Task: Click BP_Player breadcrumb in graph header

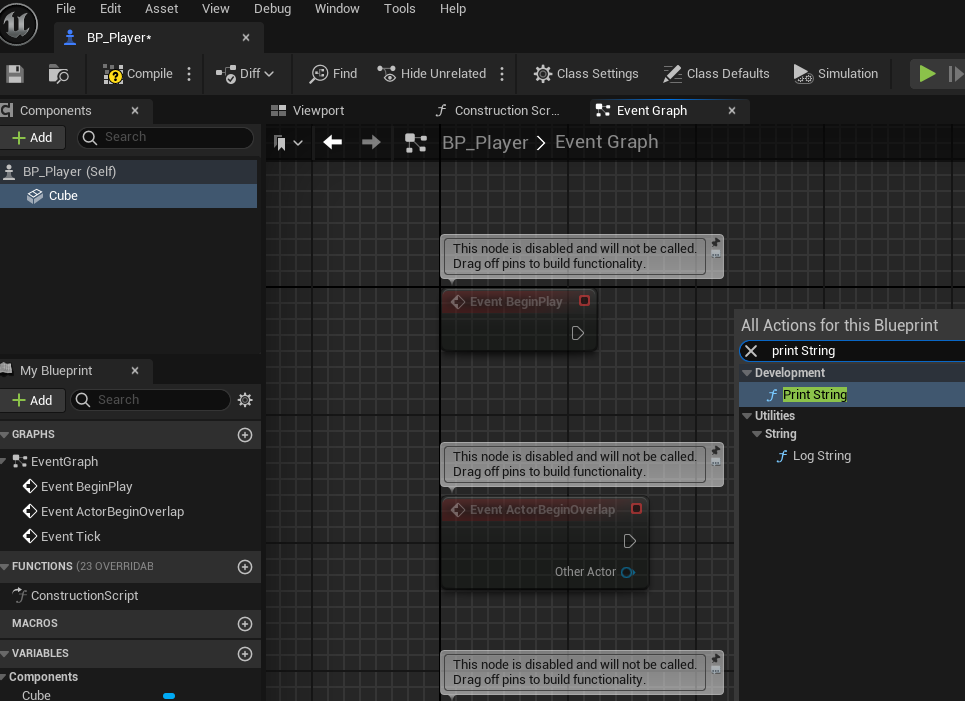Action: (485, 143)
